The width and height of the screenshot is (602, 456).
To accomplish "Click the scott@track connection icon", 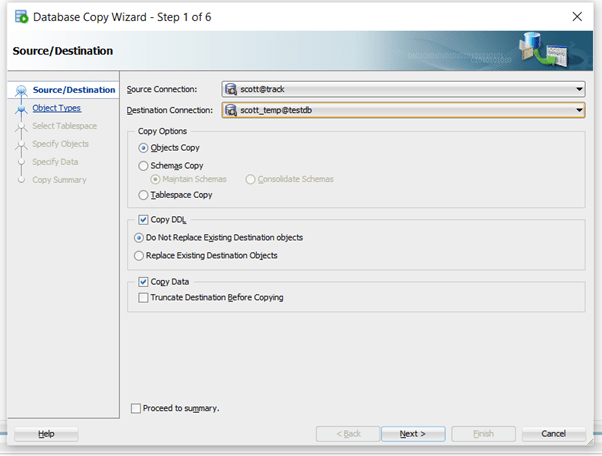I will 231,90.
